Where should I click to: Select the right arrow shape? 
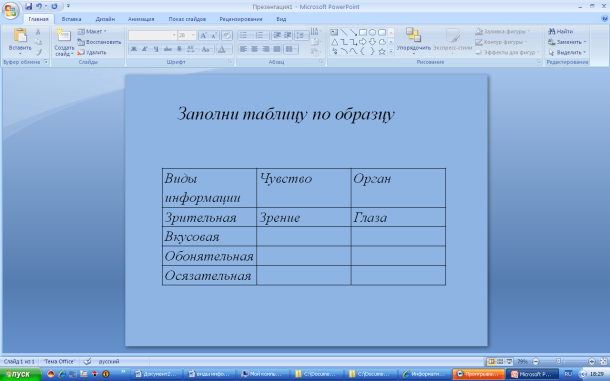point(363,42)
